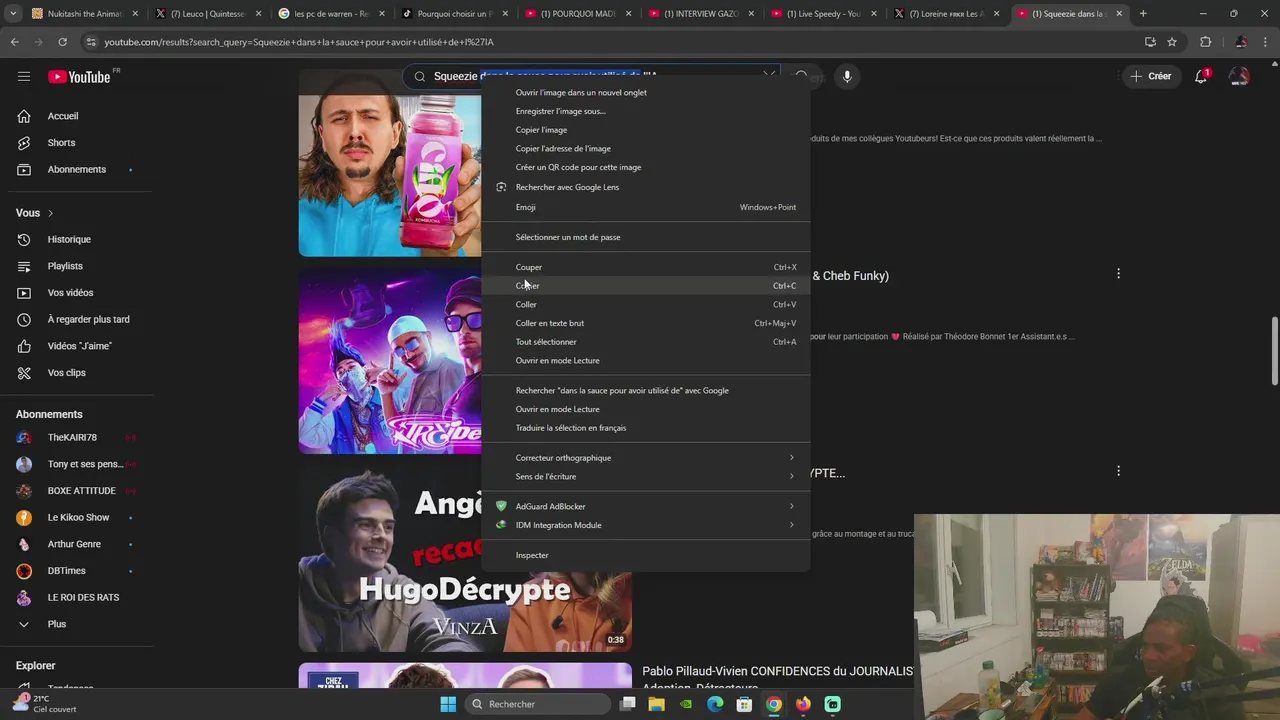Choose Inspecter in the context menu

646,555
